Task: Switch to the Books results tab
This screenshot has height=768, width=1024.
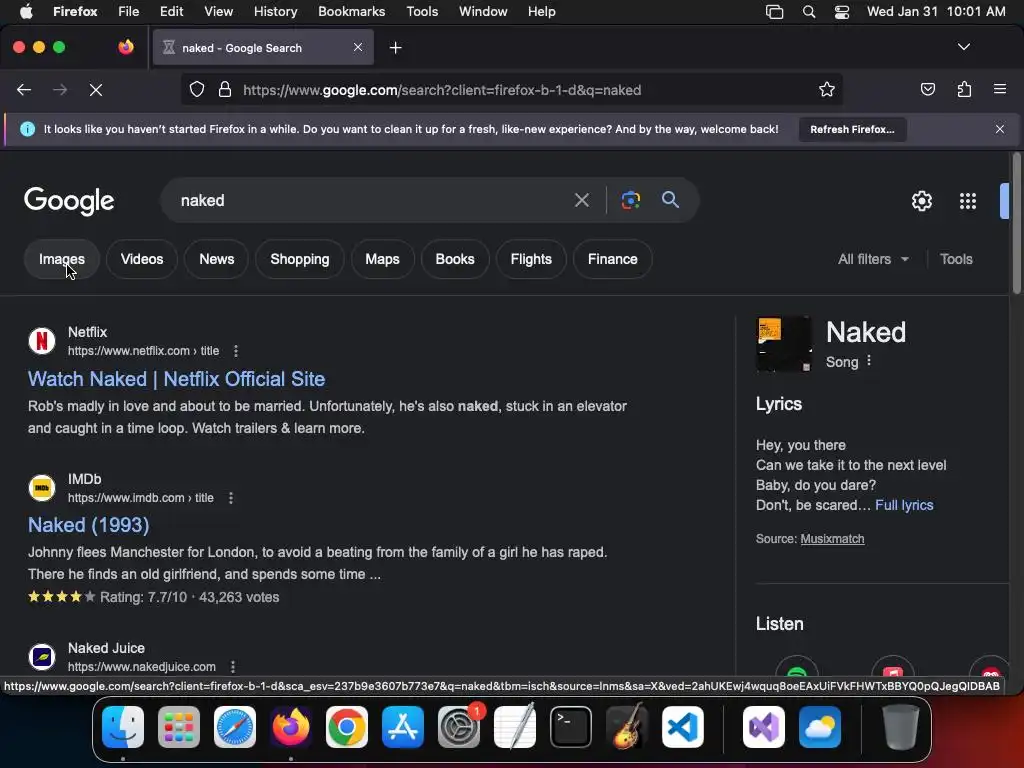Action: click(x=455, y=259)
